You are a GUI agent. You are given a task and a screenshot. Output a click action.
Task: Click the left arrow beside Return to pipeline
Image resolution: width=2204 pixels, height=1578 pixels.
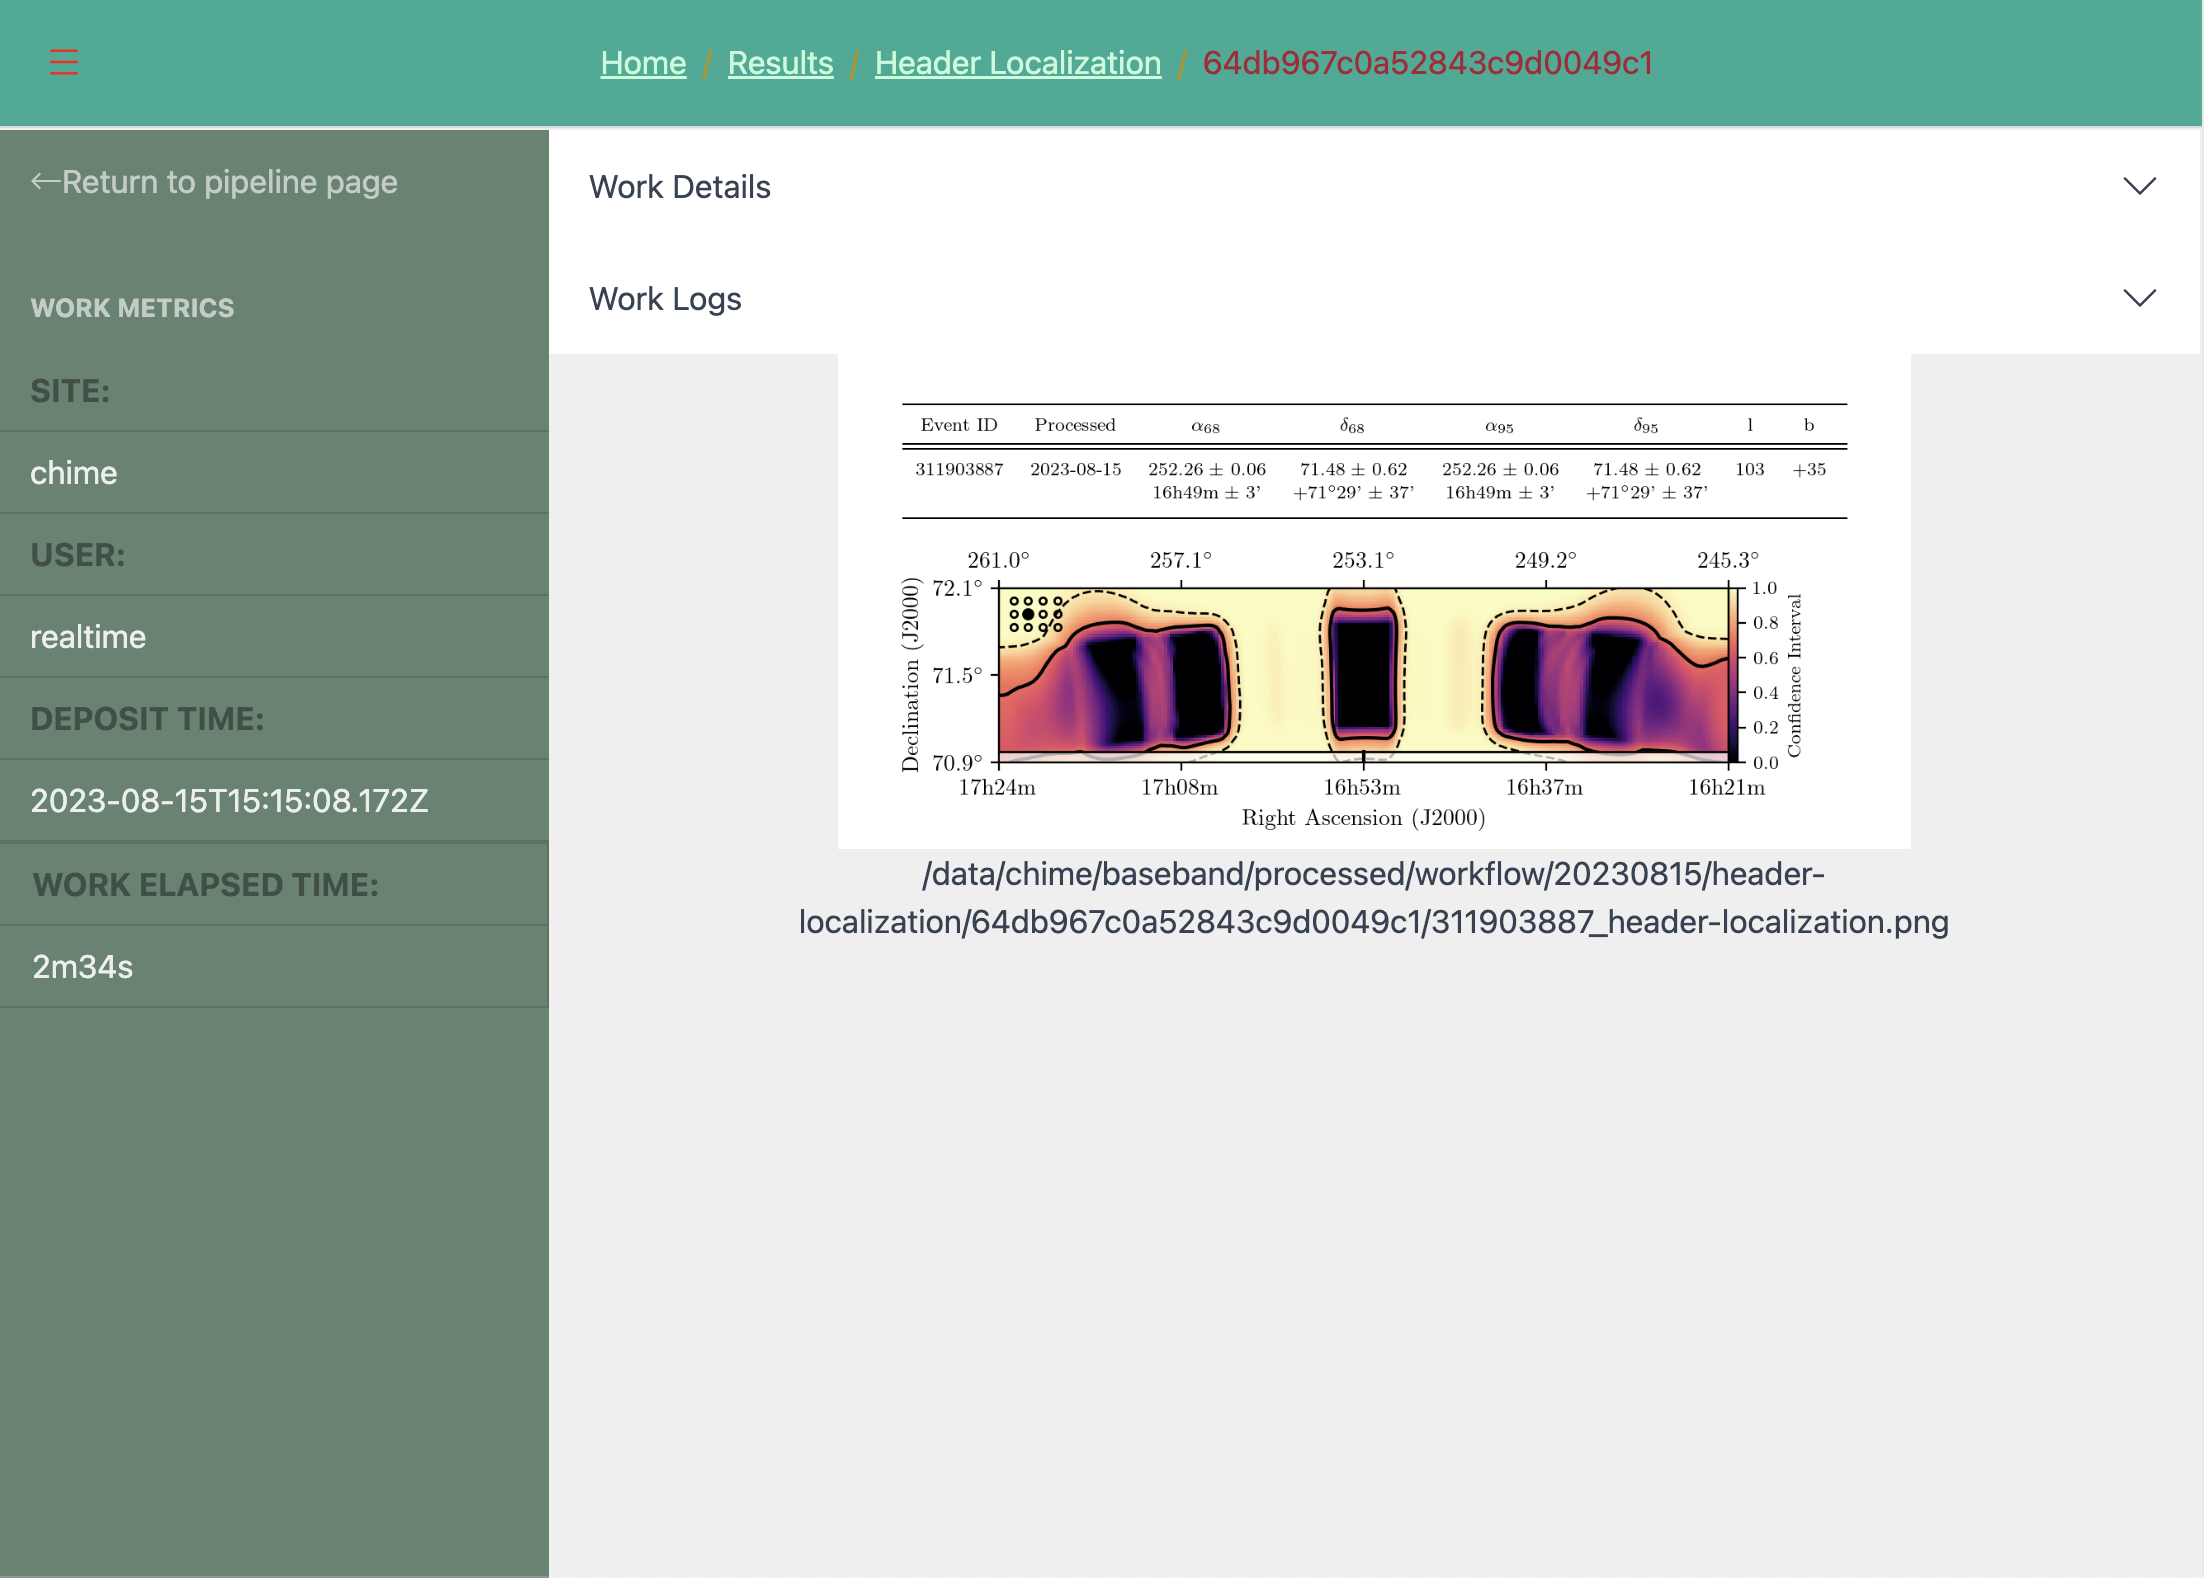click(45, 181)
